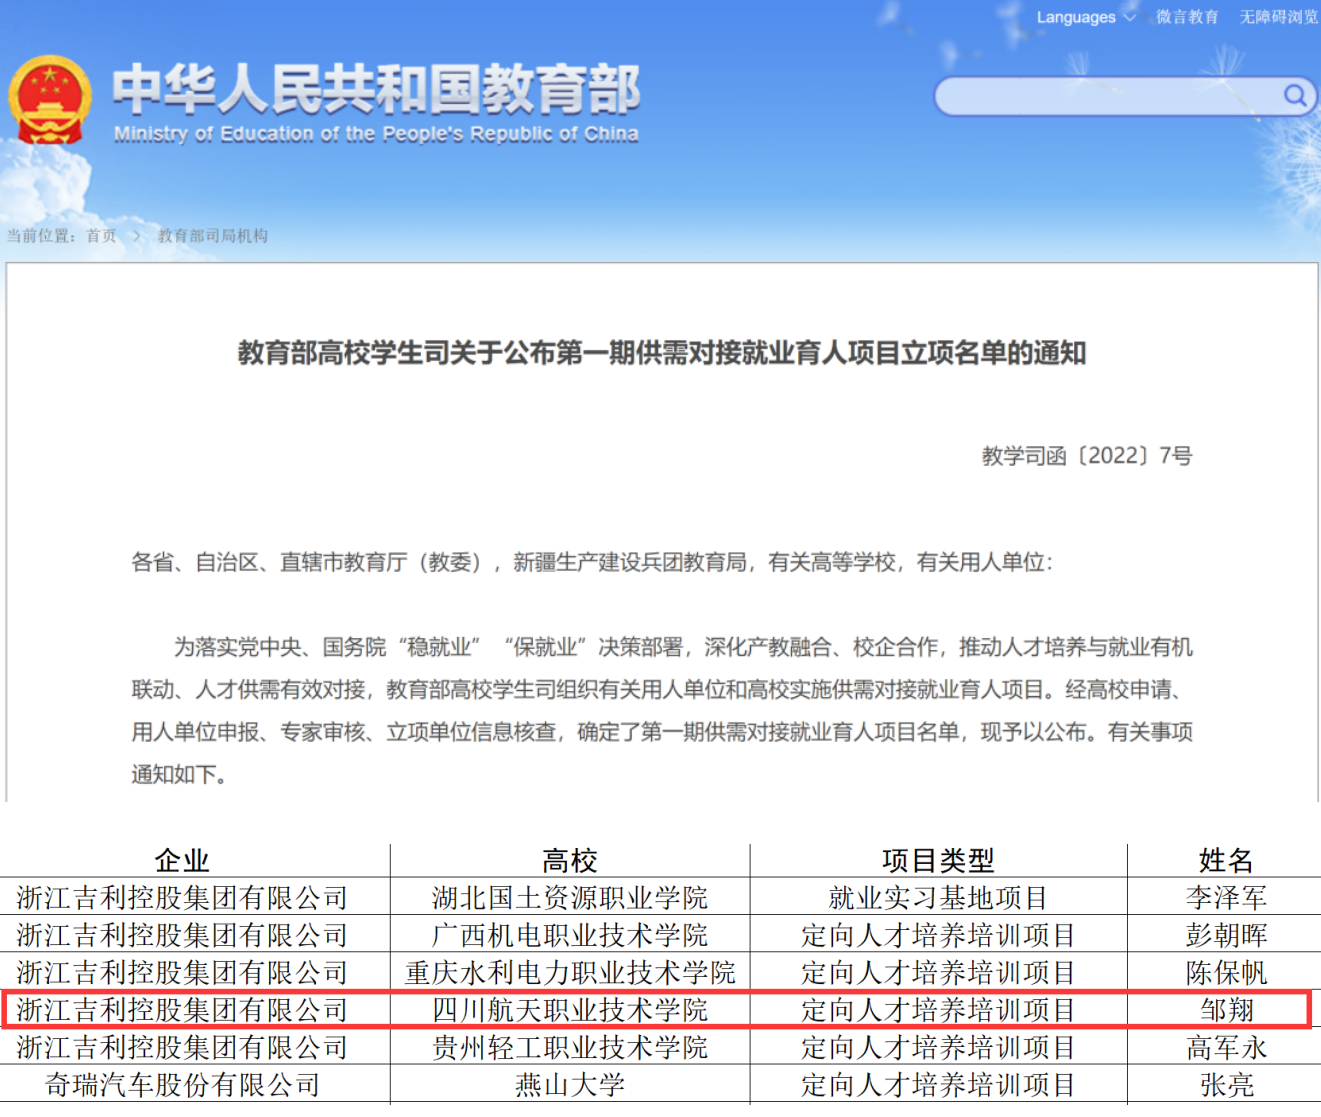Go to 首页 in the breadcrumb
This screenshot has height=1117, width=1321.
click(x=101, y=236)
